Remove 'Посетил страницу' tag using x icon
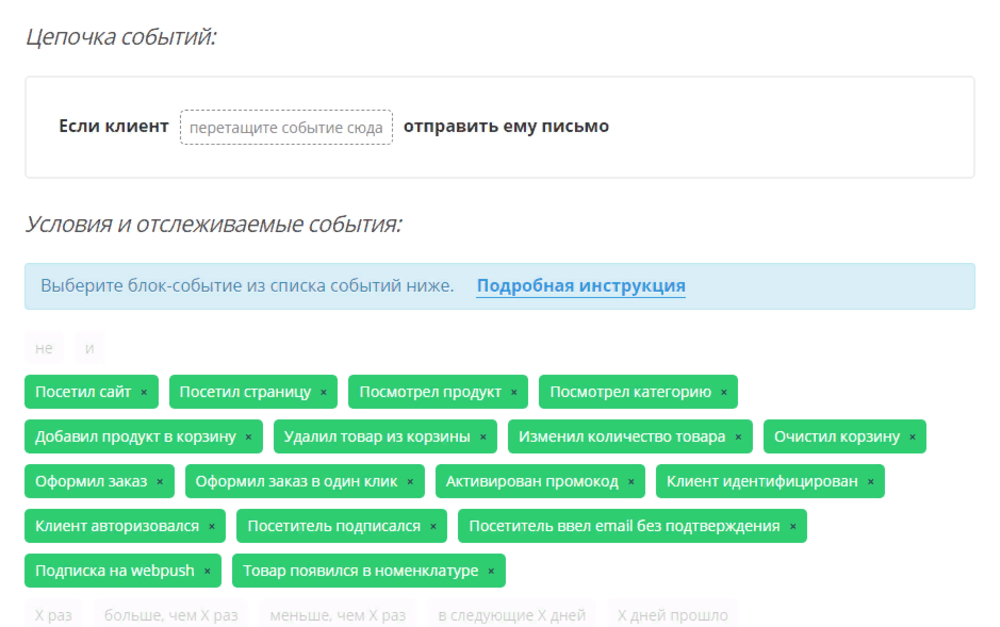1000x627 pixels. pos(323,392)
